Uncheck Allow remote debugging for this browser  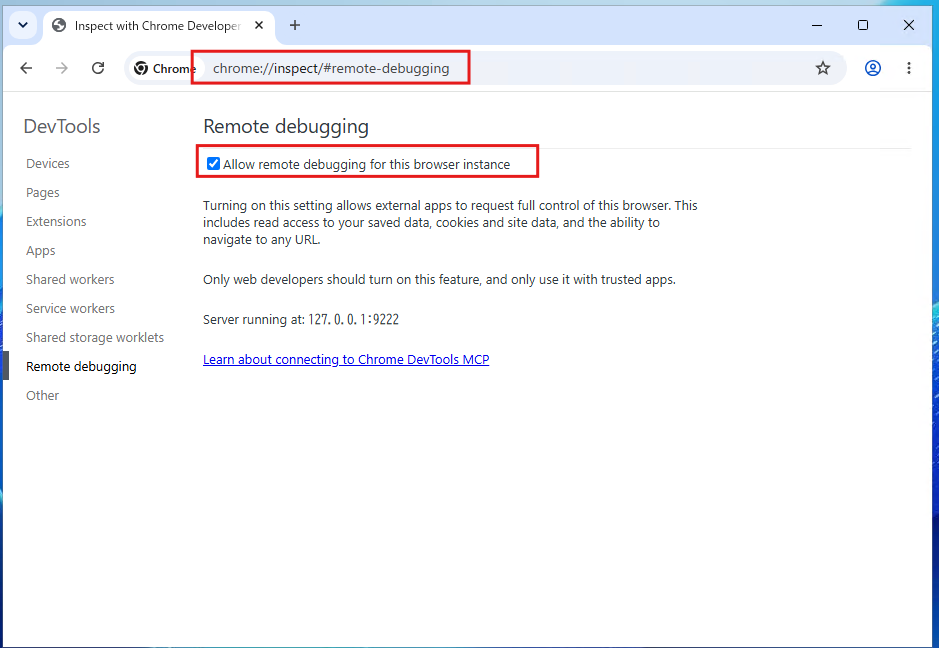(213, 163)
